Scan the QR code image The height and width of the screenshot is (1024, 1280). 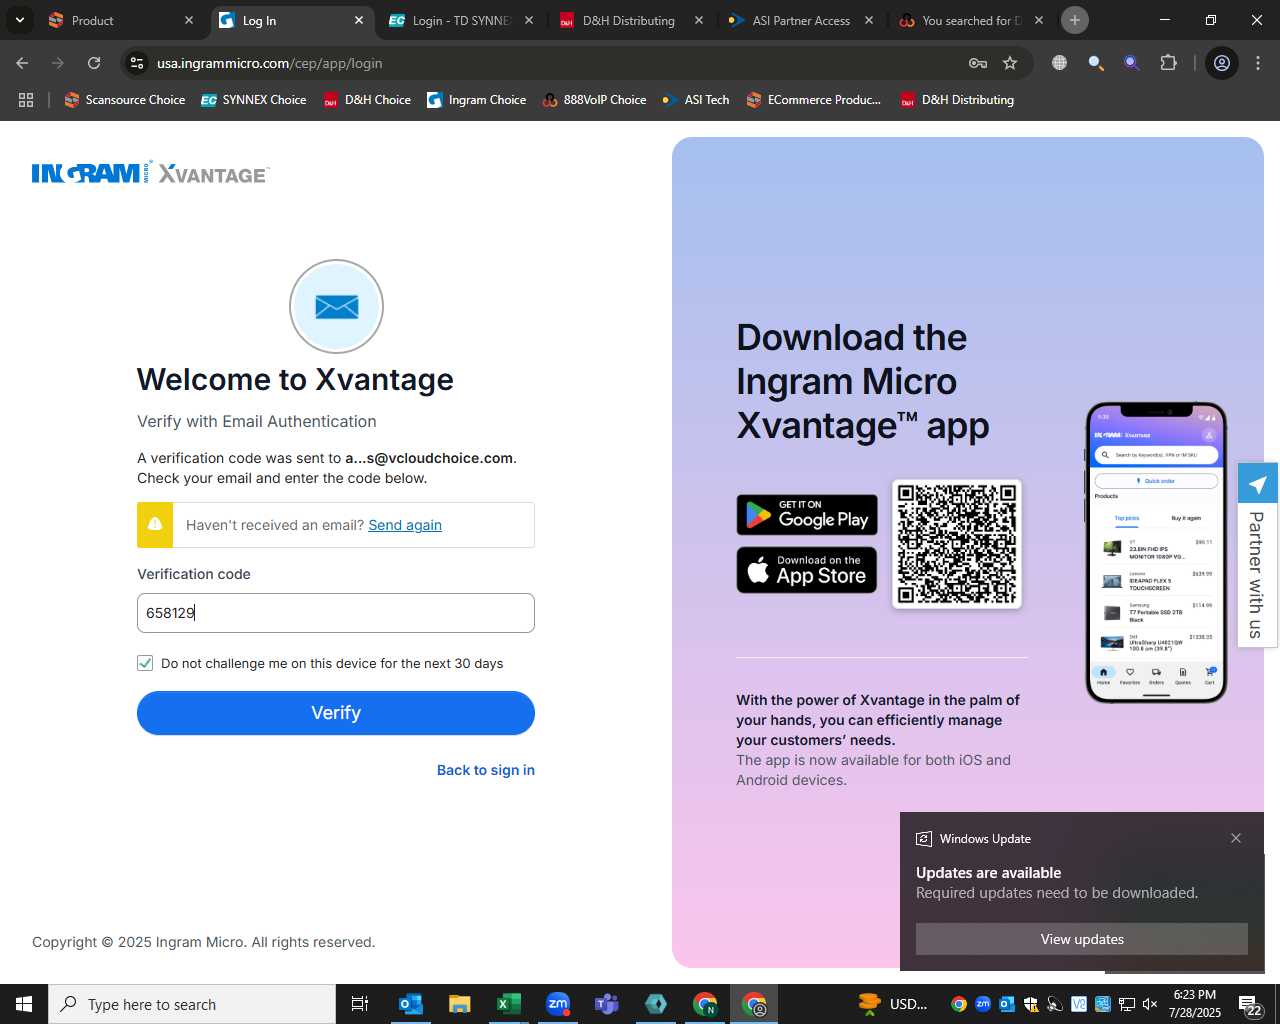click(x=957, y=544)
